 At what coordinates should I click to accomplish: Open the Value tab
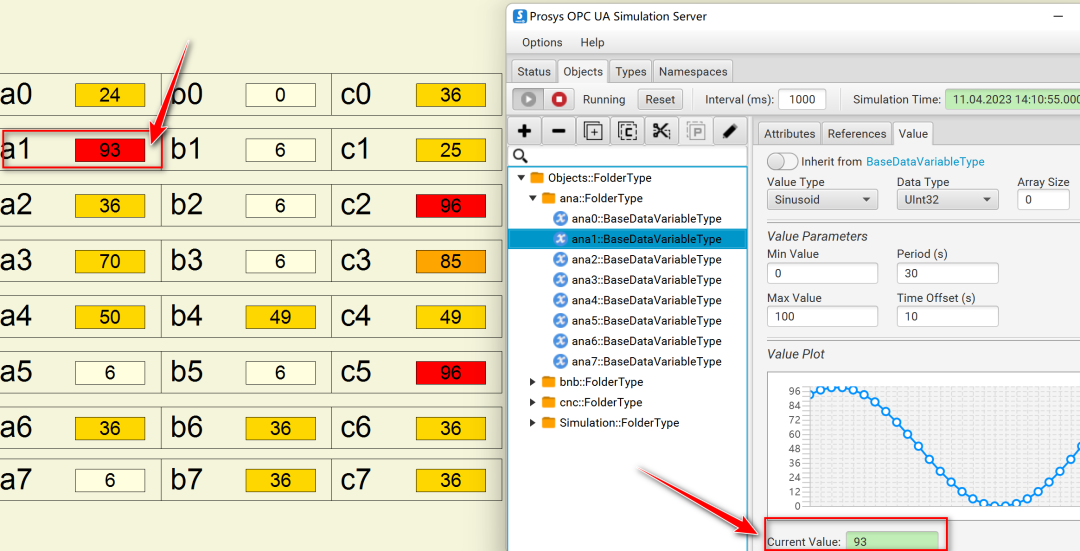tap(913, 133)
